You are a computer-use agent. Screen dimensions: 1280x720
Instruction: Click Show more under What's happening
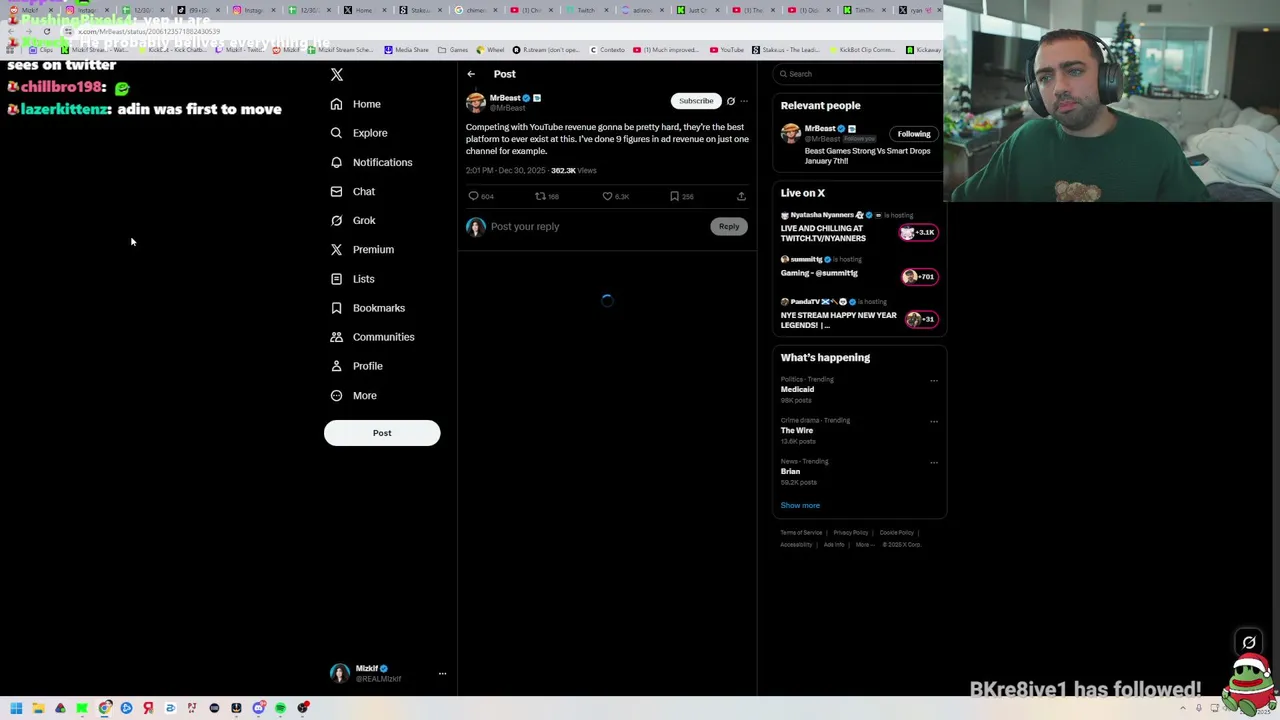800,505
